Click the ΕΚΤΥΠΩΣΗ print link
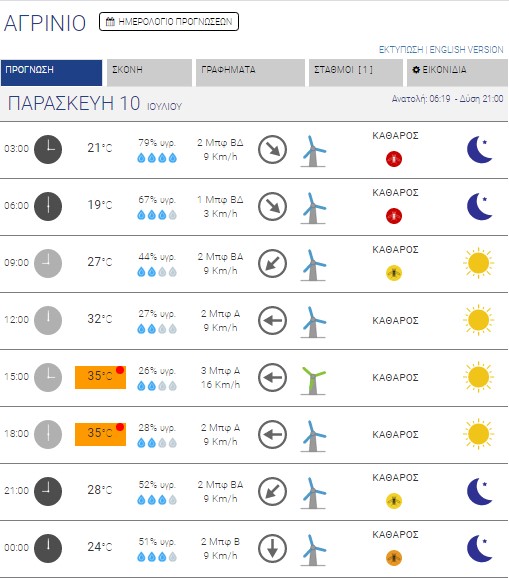This screenshot has width=509, height=578. pos(401,50)
